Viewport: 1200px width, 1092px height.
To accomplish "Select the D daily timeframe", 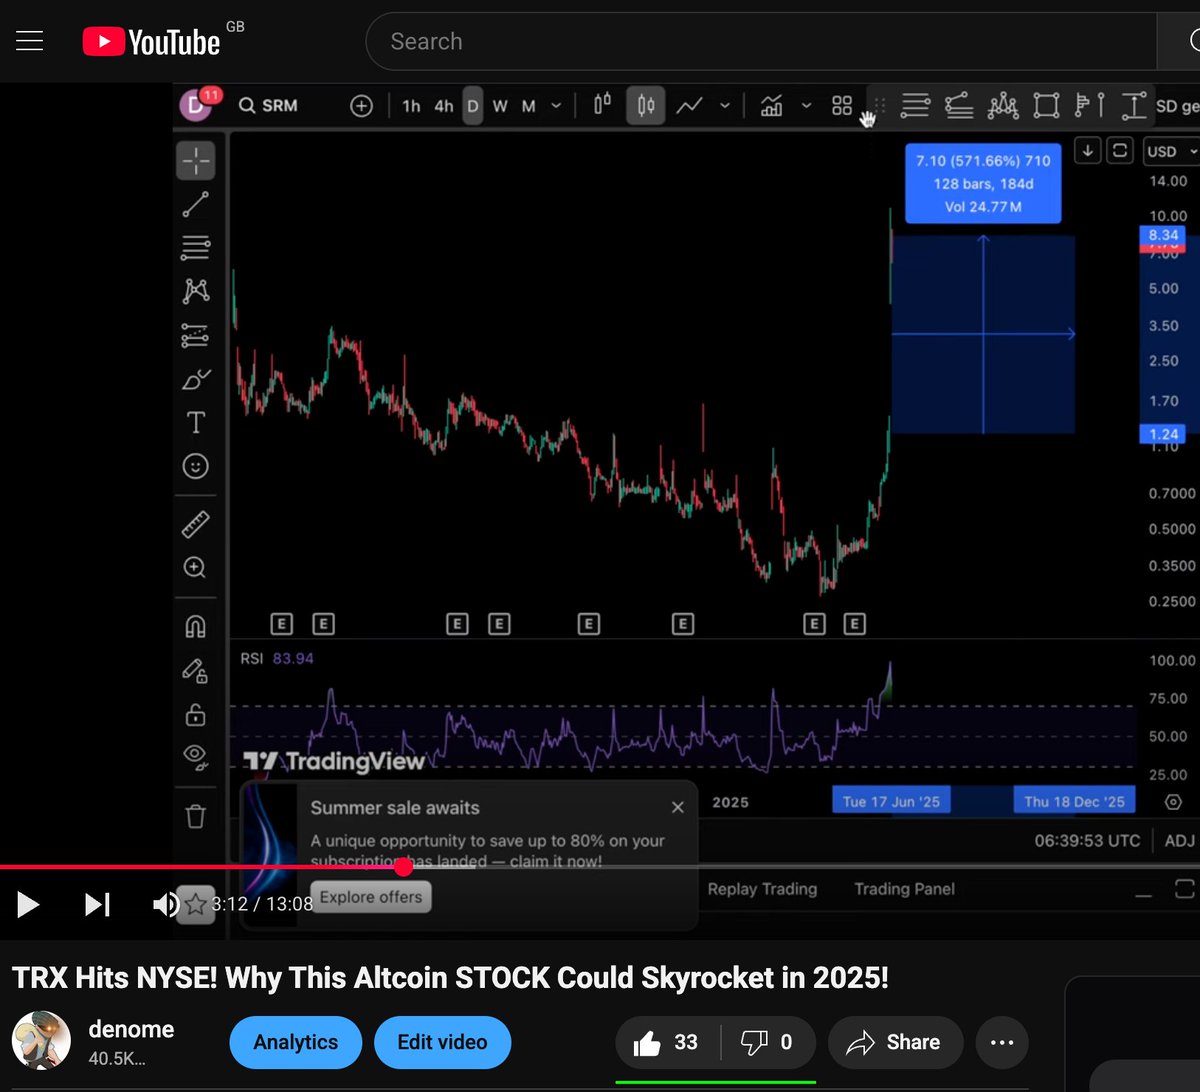I will click(x=472, y=105).
